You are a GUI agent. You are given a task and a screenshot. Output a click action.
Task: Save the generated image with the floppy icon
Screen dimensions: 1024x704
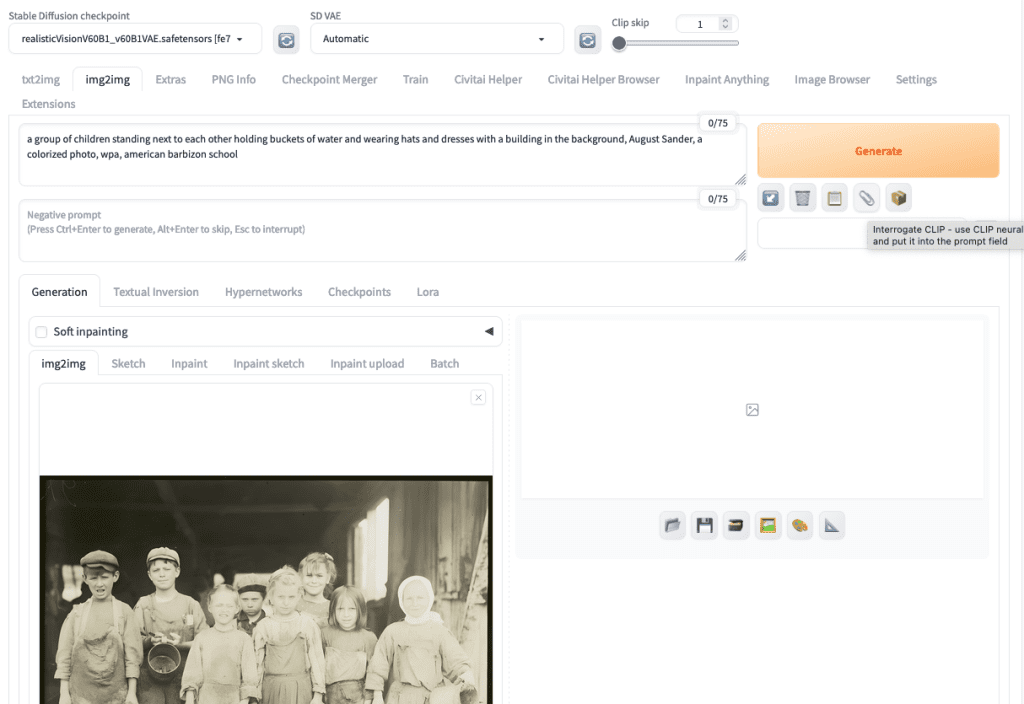point(704,525)
